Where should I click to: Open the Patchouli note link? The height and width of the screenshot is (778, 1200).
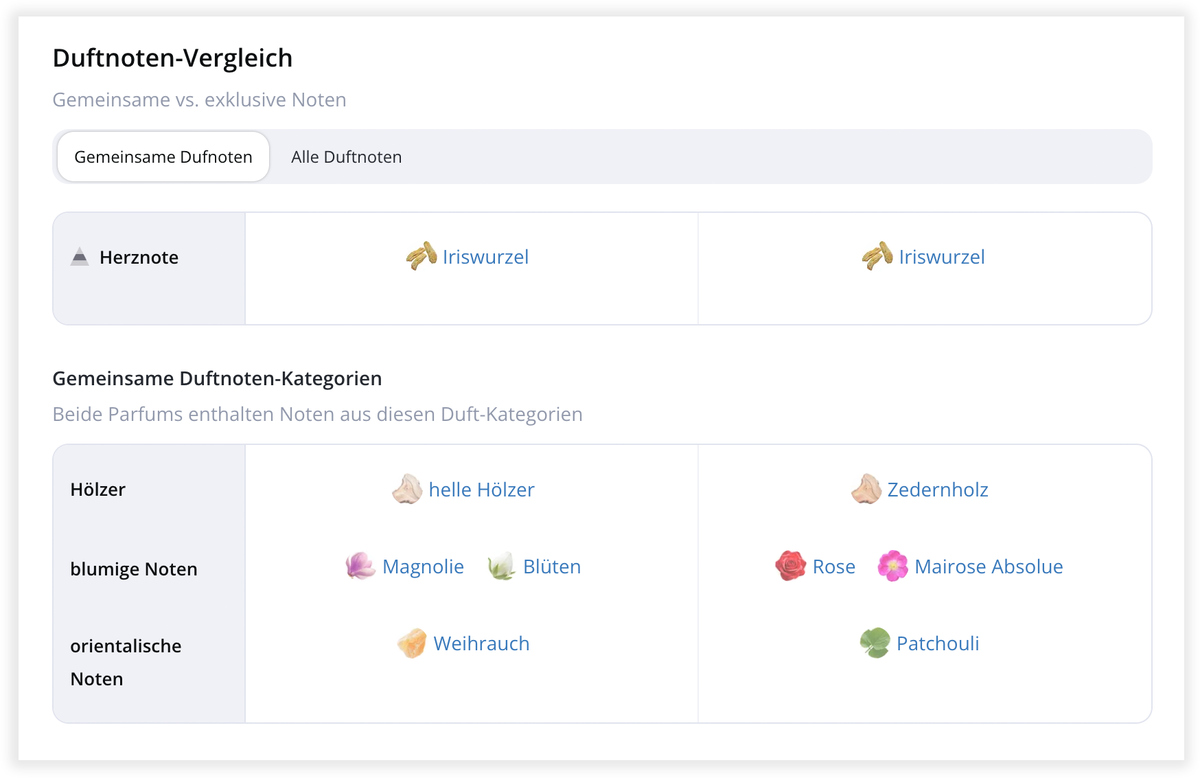pos(936,643)
